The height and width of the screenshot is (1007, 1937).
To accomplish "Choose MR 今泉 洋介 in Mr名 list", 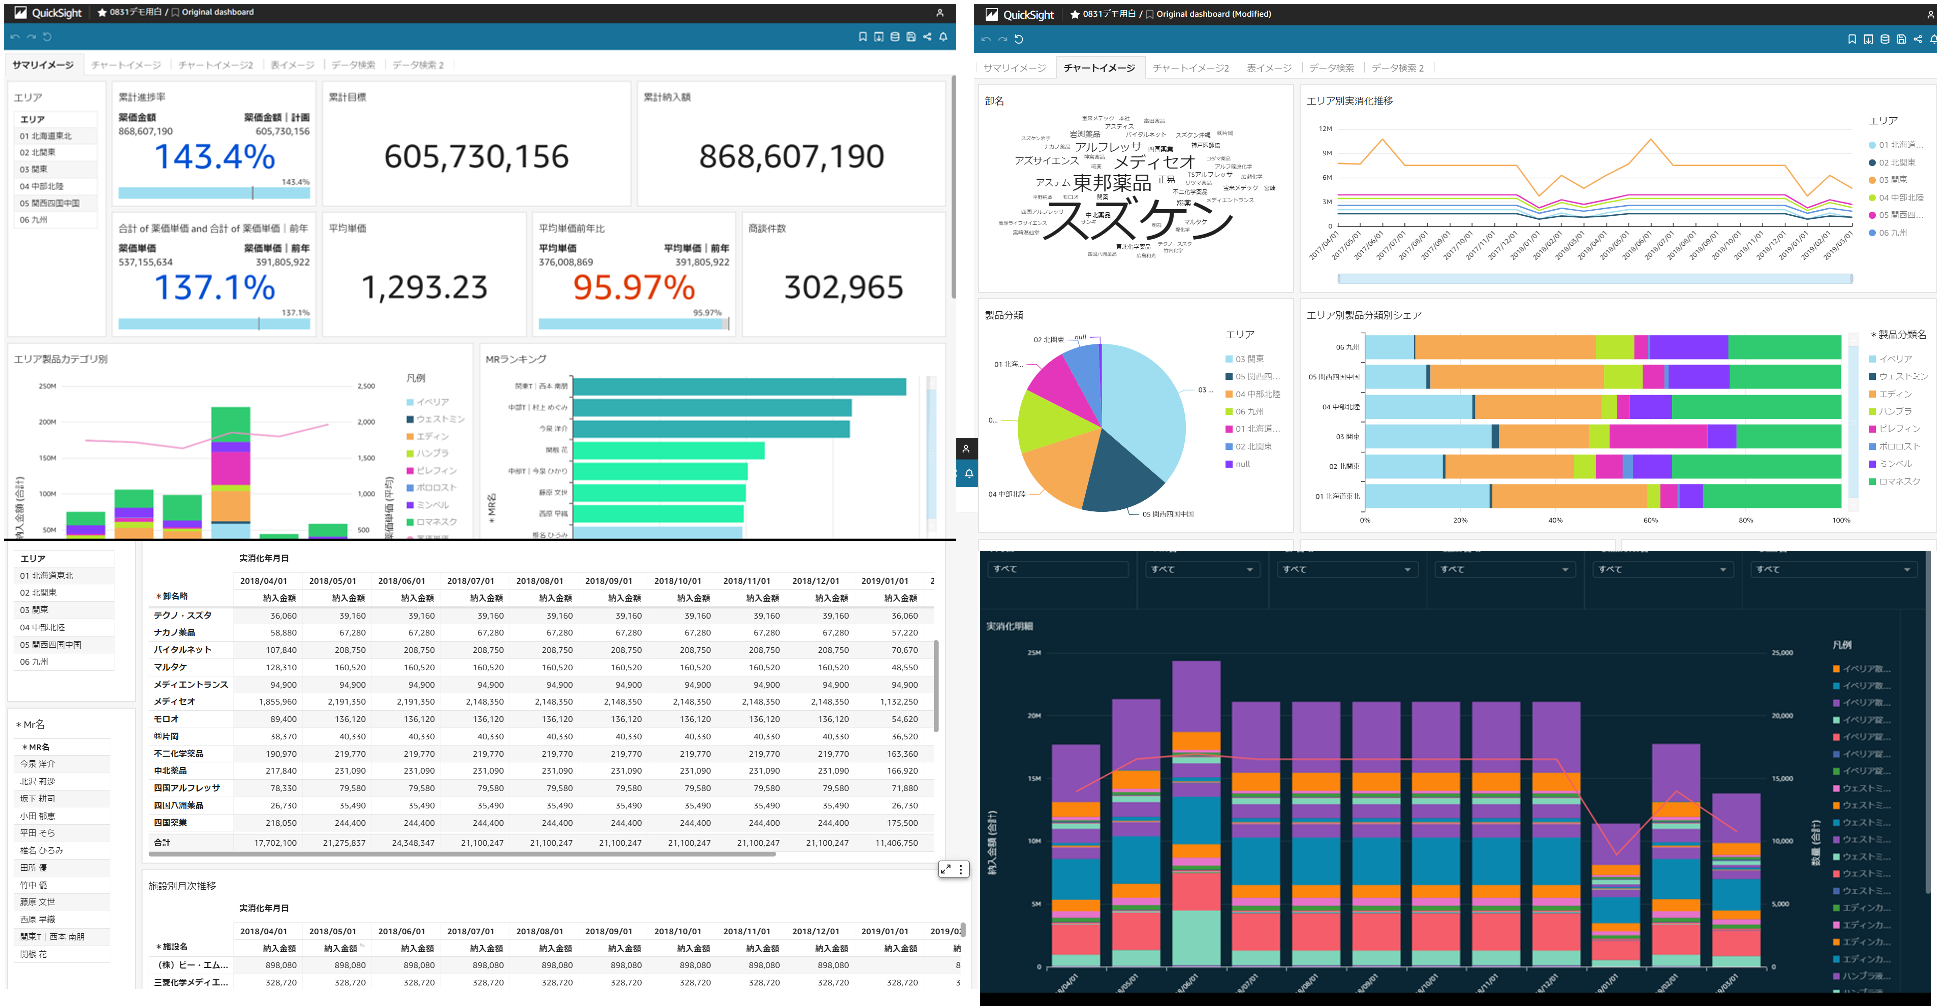I will (62, 764).
